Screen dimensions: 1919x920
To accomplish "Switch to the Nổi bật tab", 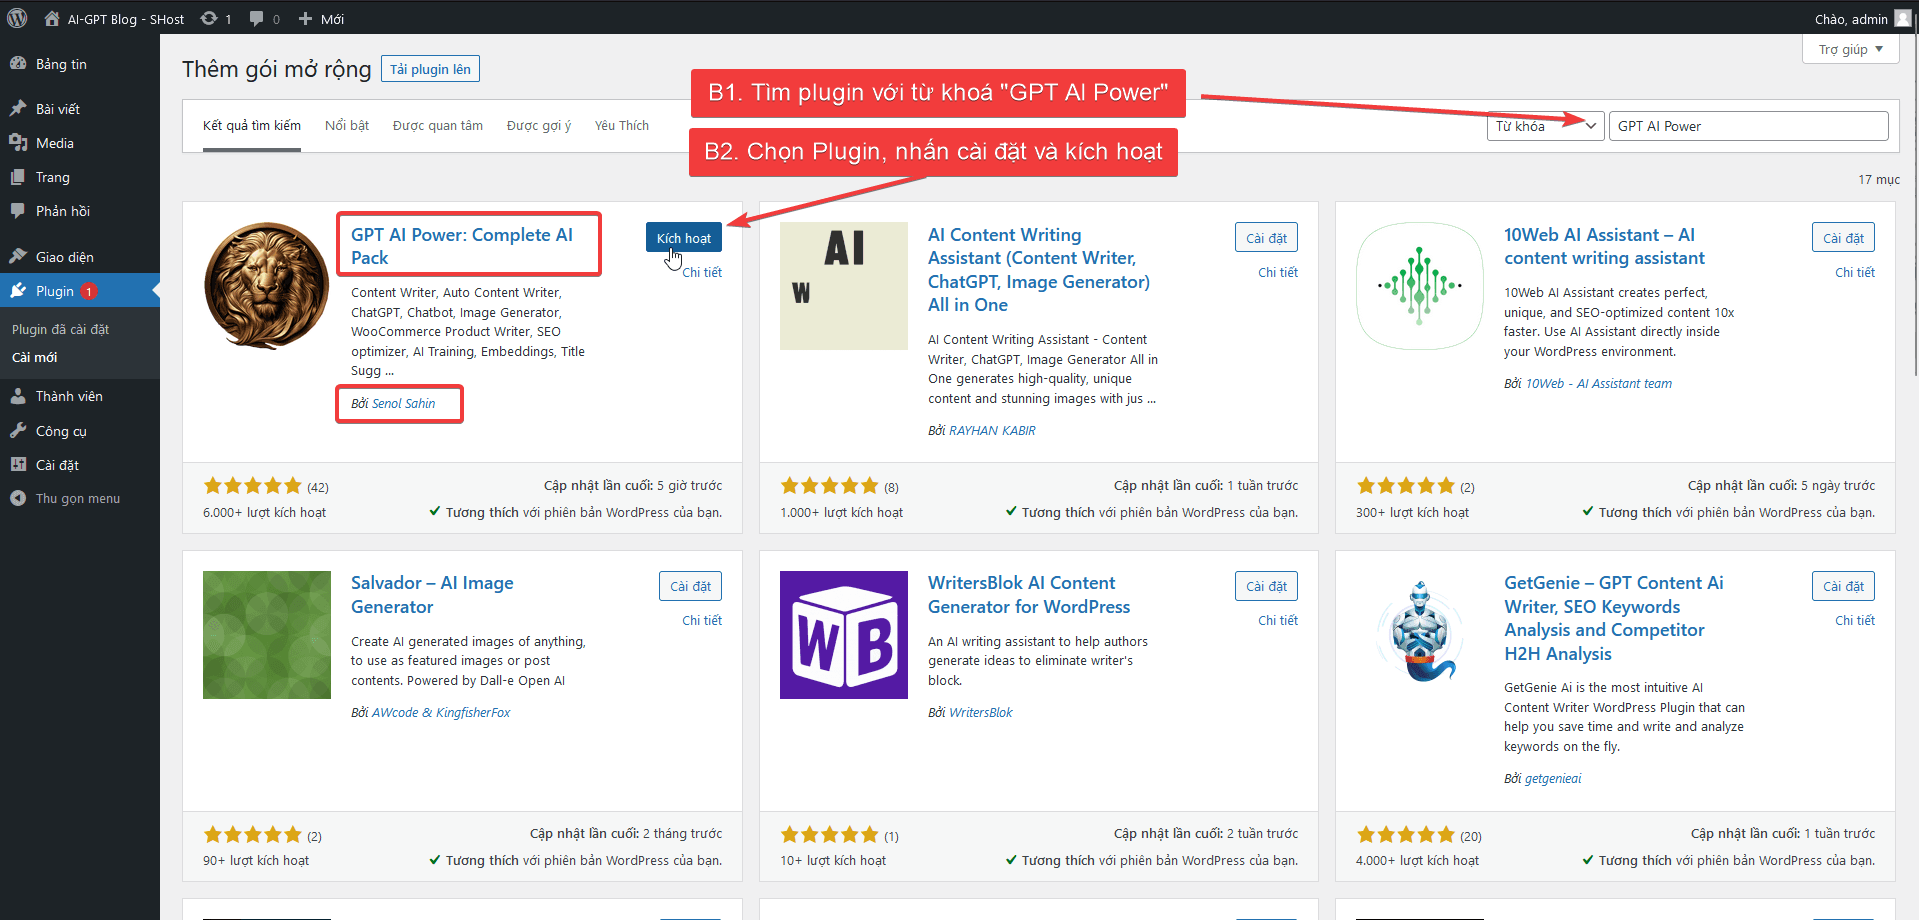I will (x=347, y=125).
